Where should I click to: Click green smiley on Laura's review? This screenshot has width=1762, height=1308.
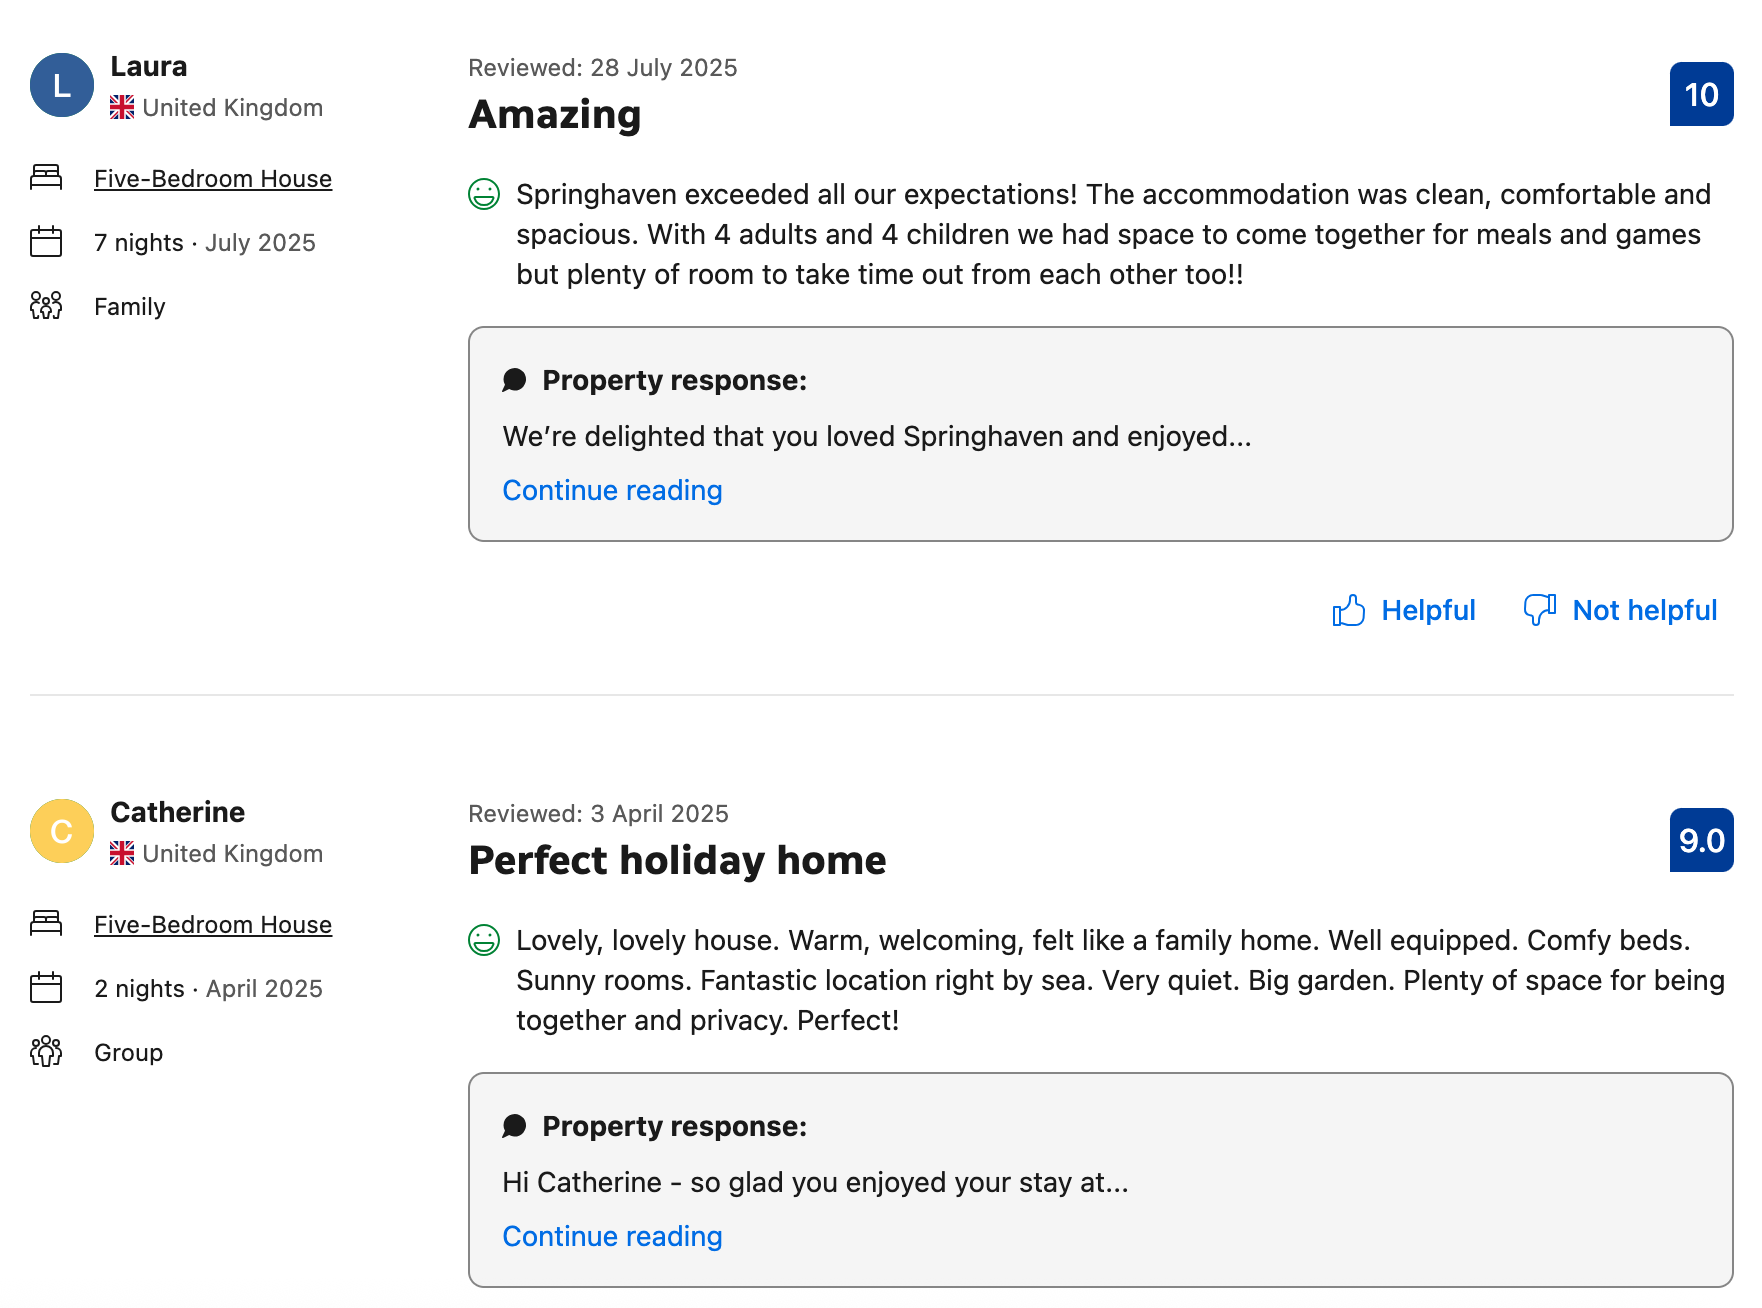tap(484, 194)
